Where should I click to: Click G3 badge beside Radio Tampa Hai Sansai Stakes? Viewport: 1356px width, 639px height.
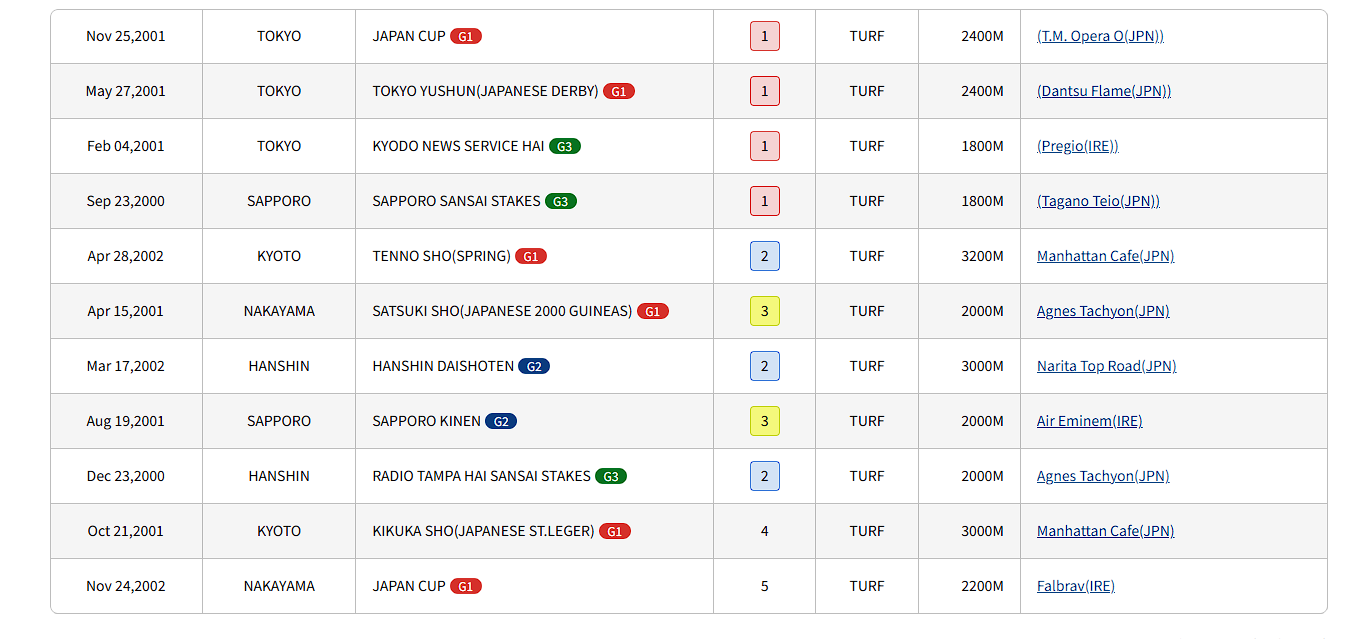611,476
